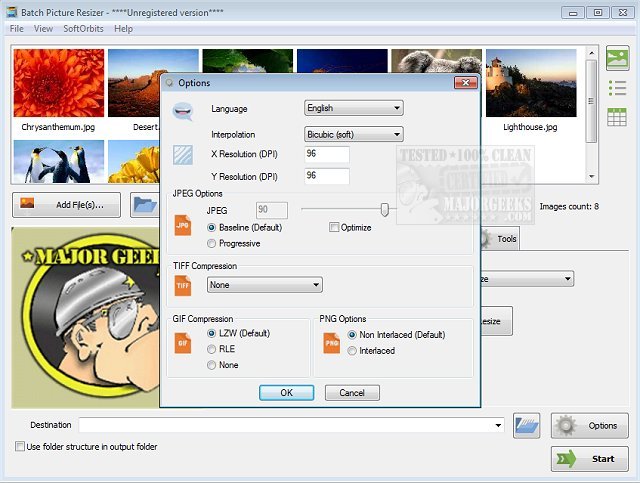Click the Options button in main window
The width and height of the screenshot is (640, 483).
point(589,425)
